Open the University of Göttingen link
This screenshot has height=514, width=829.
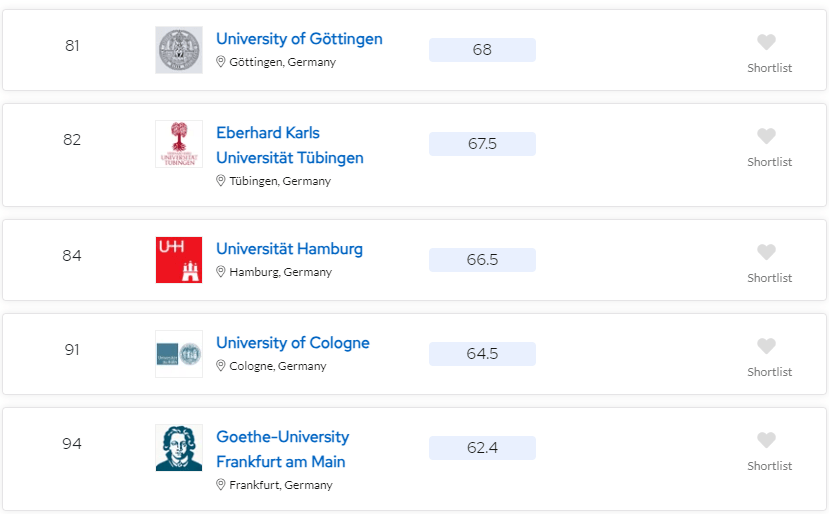[299, 39]
